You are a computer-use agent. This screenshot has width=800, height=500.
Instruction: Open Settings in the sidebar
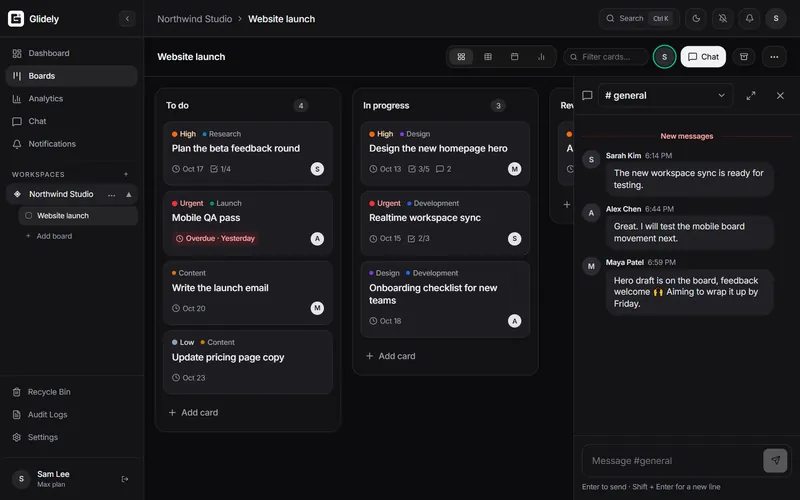pyautogui.click(x=71, y=437)
